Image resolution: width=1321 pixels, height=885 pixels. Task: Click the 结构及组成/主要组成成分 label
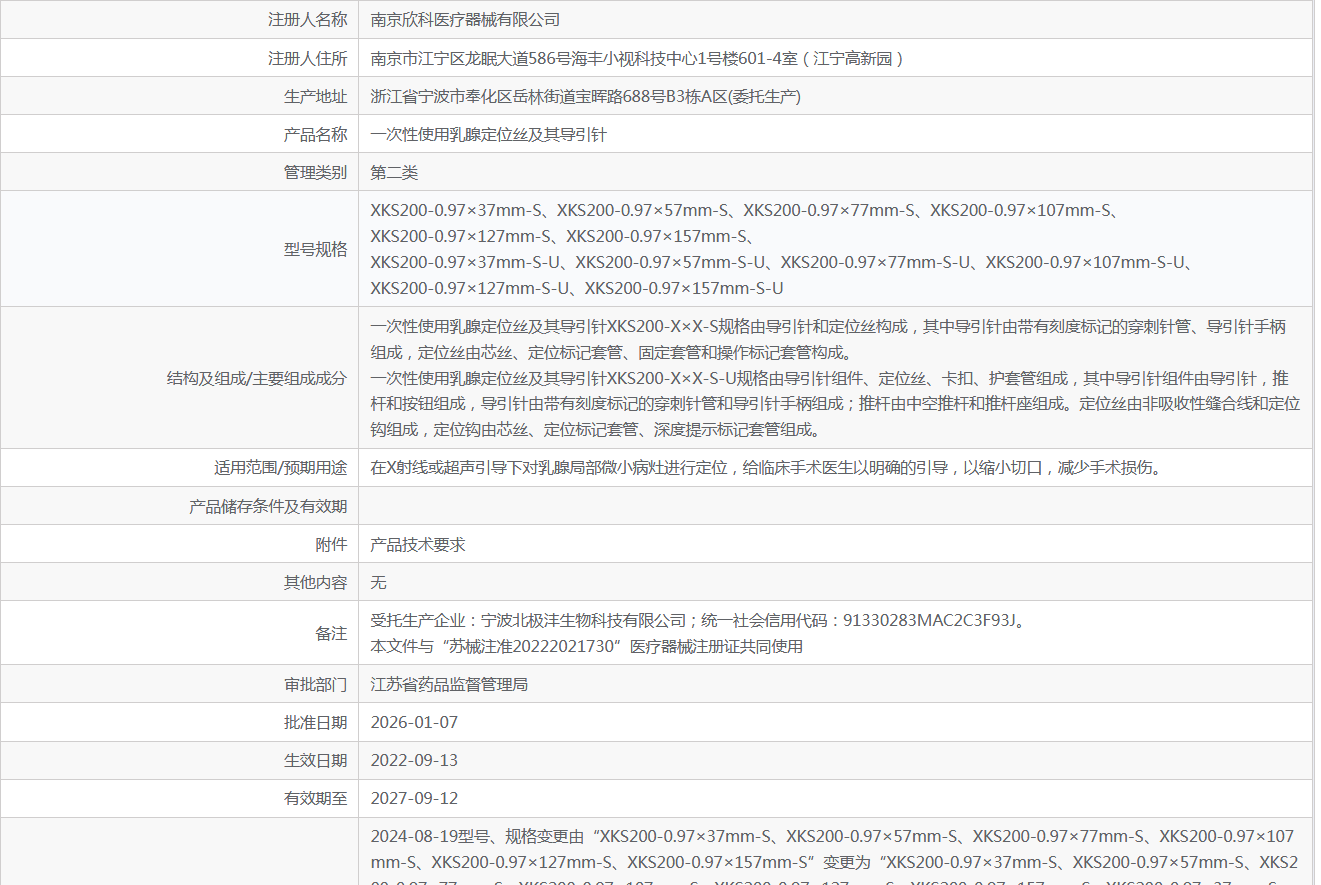pos(257,378)
